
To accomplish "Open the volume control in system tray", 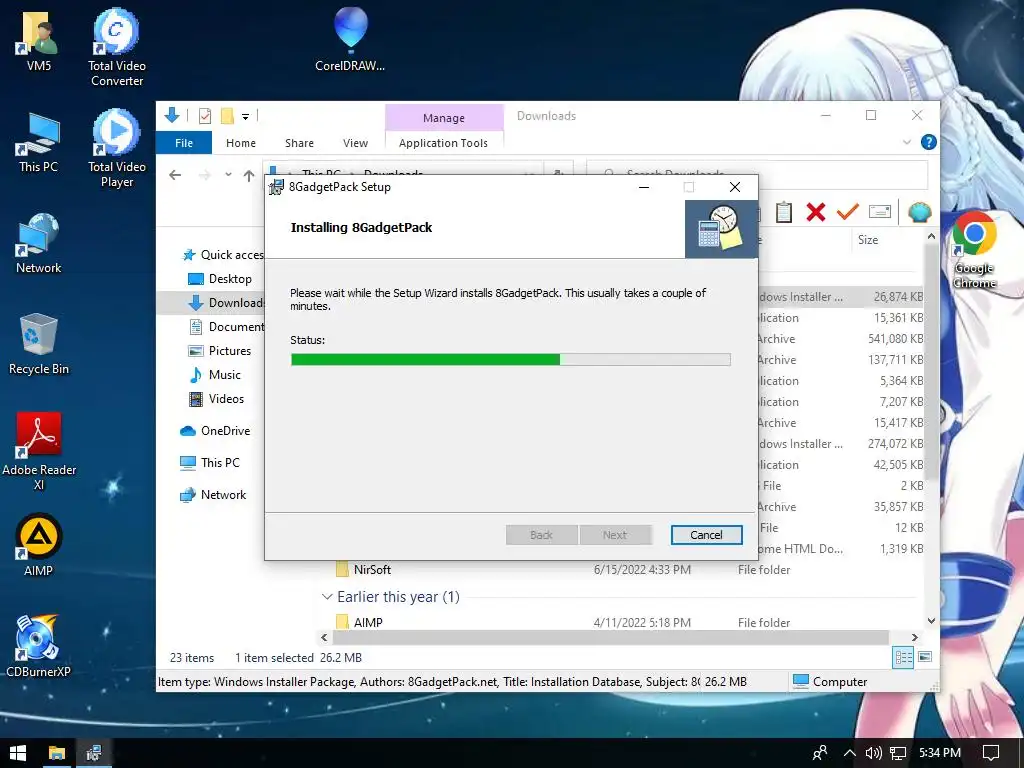I will 873,753.
